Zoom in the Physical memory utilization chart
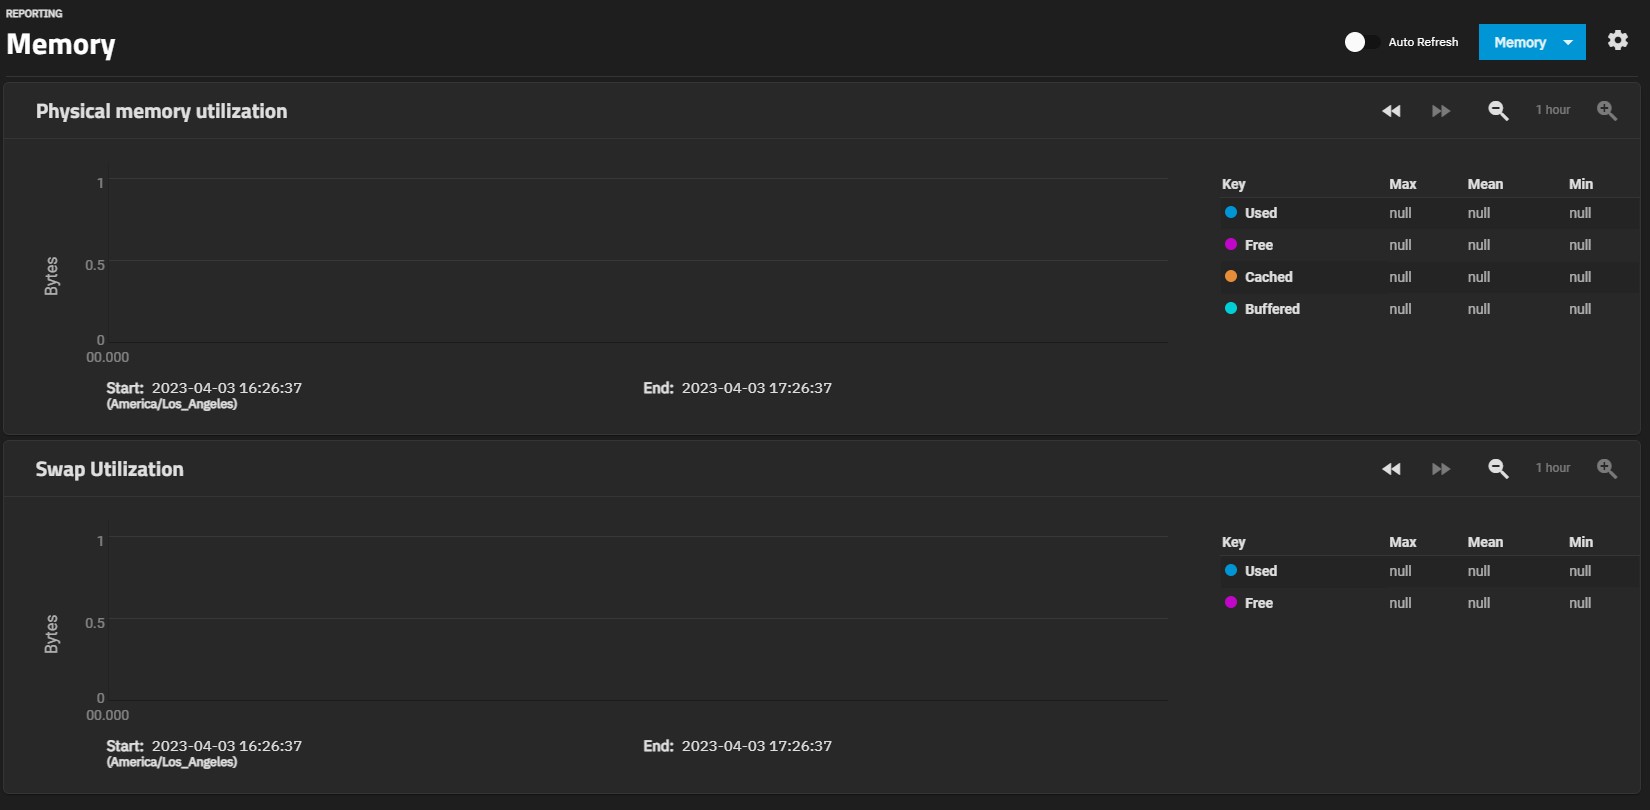Viewport: 1650px width, 810px height. (1607, 111)
